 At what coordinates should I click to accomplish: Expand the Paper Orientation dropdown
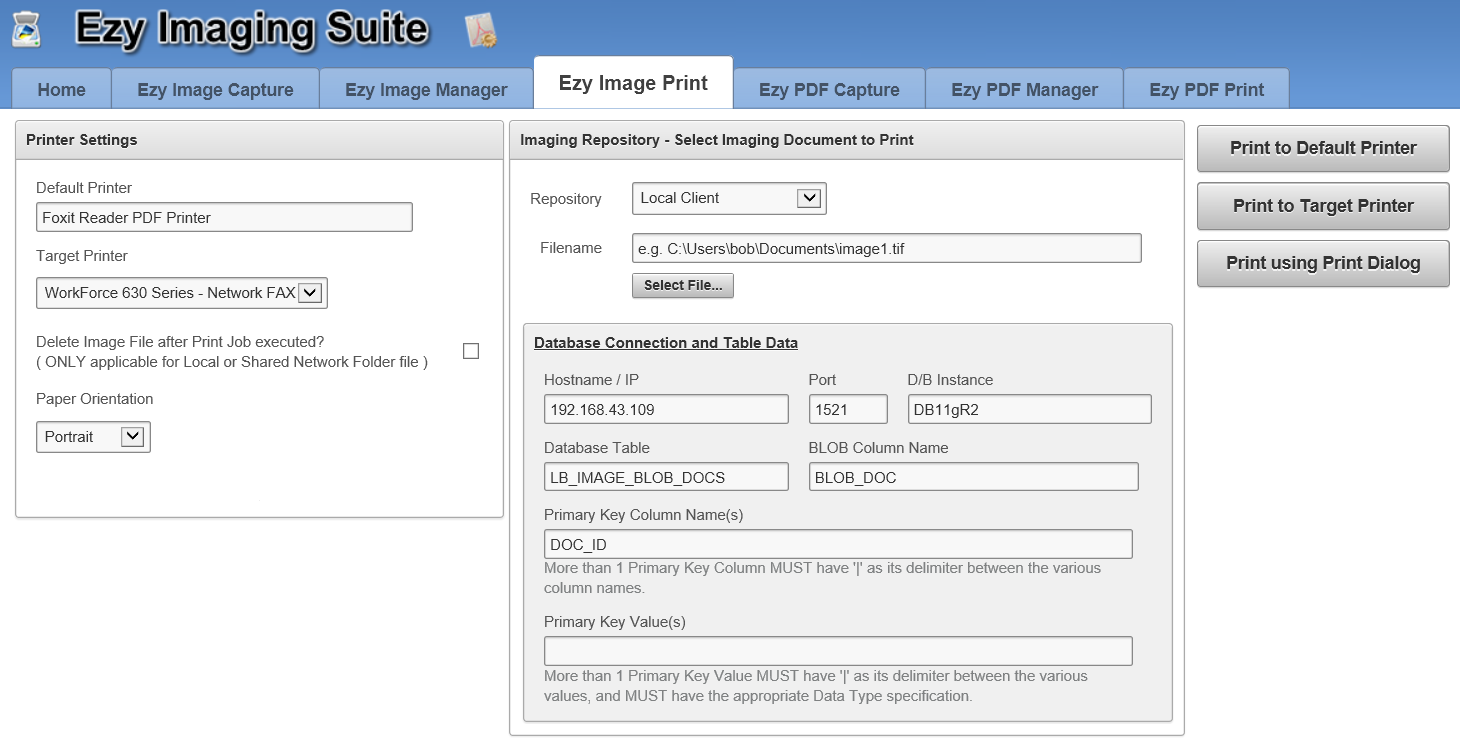click(132, 437)
